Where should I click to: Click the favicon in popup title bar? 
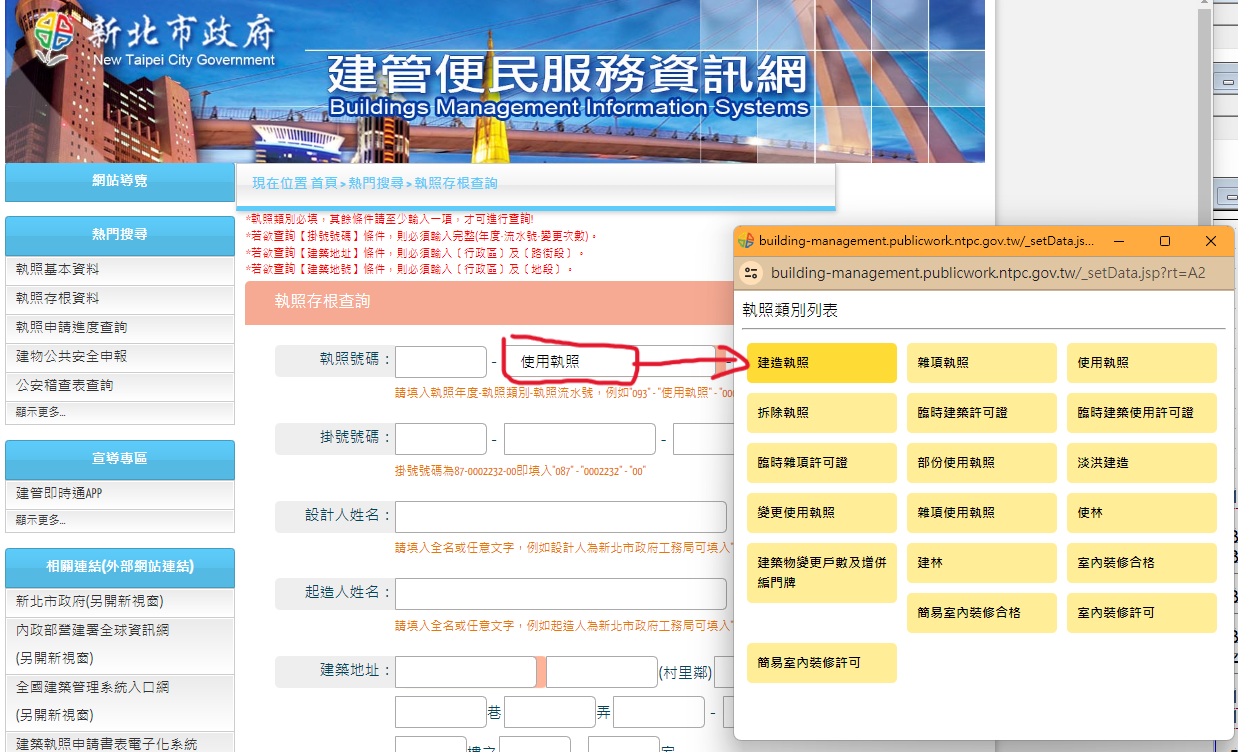[x=745, y=241]
